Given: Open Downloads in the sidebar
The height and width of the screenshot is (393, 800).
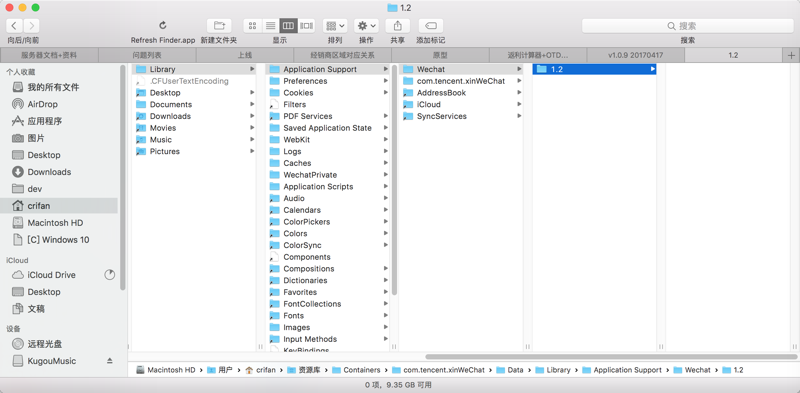Looking at the screenshot, I should click(49, 172).
